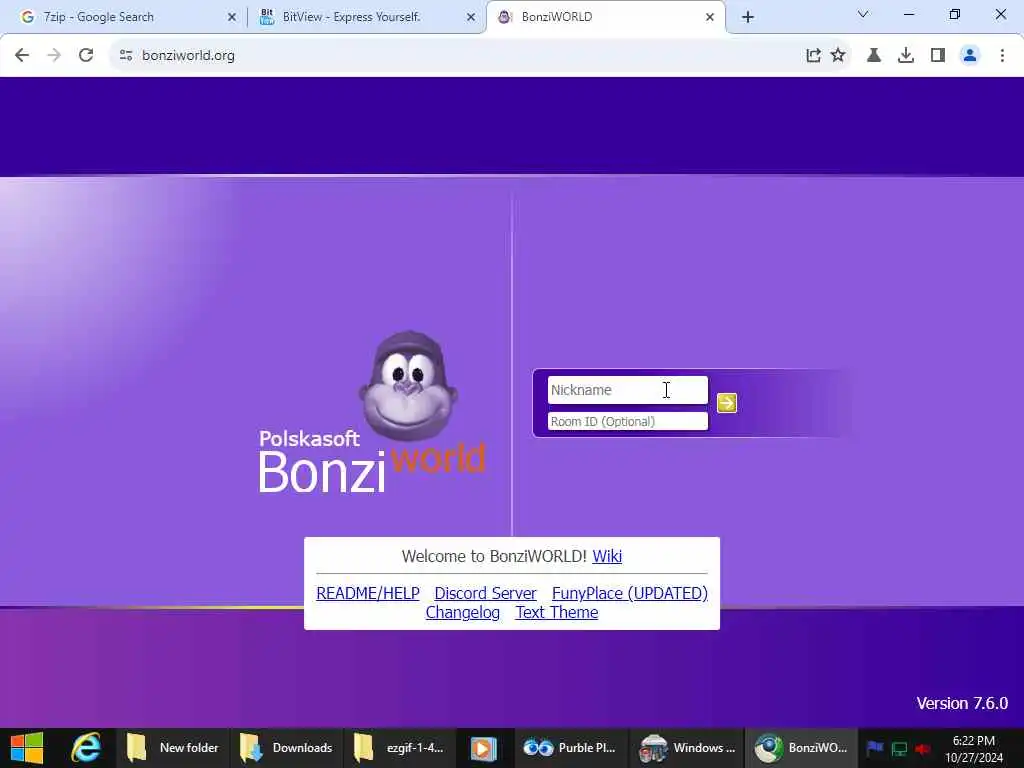Open the media player taskbar icon
Image resolution: width=1024 pixels, height=768 pixels.
pos(484,748)
